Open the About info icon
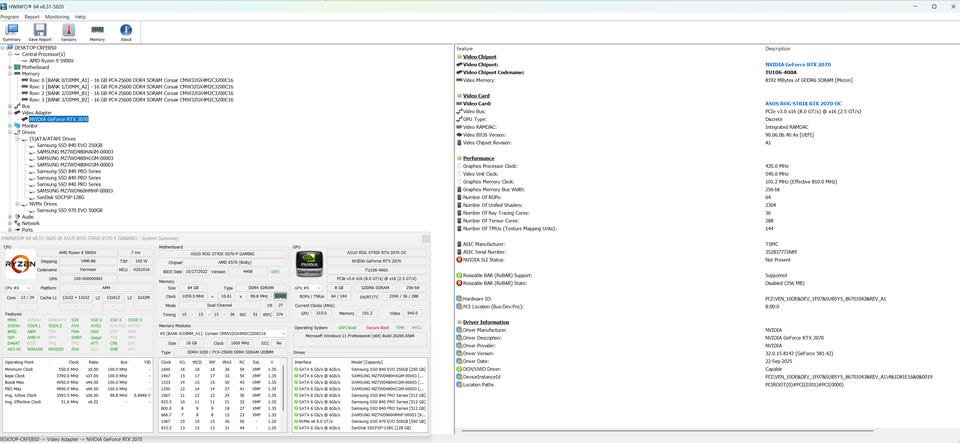 126,29
